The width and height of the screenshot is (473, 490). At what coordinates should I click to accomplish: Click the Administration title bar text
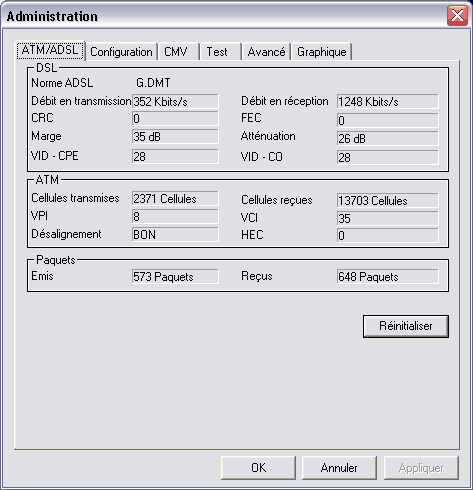(52, 16)
